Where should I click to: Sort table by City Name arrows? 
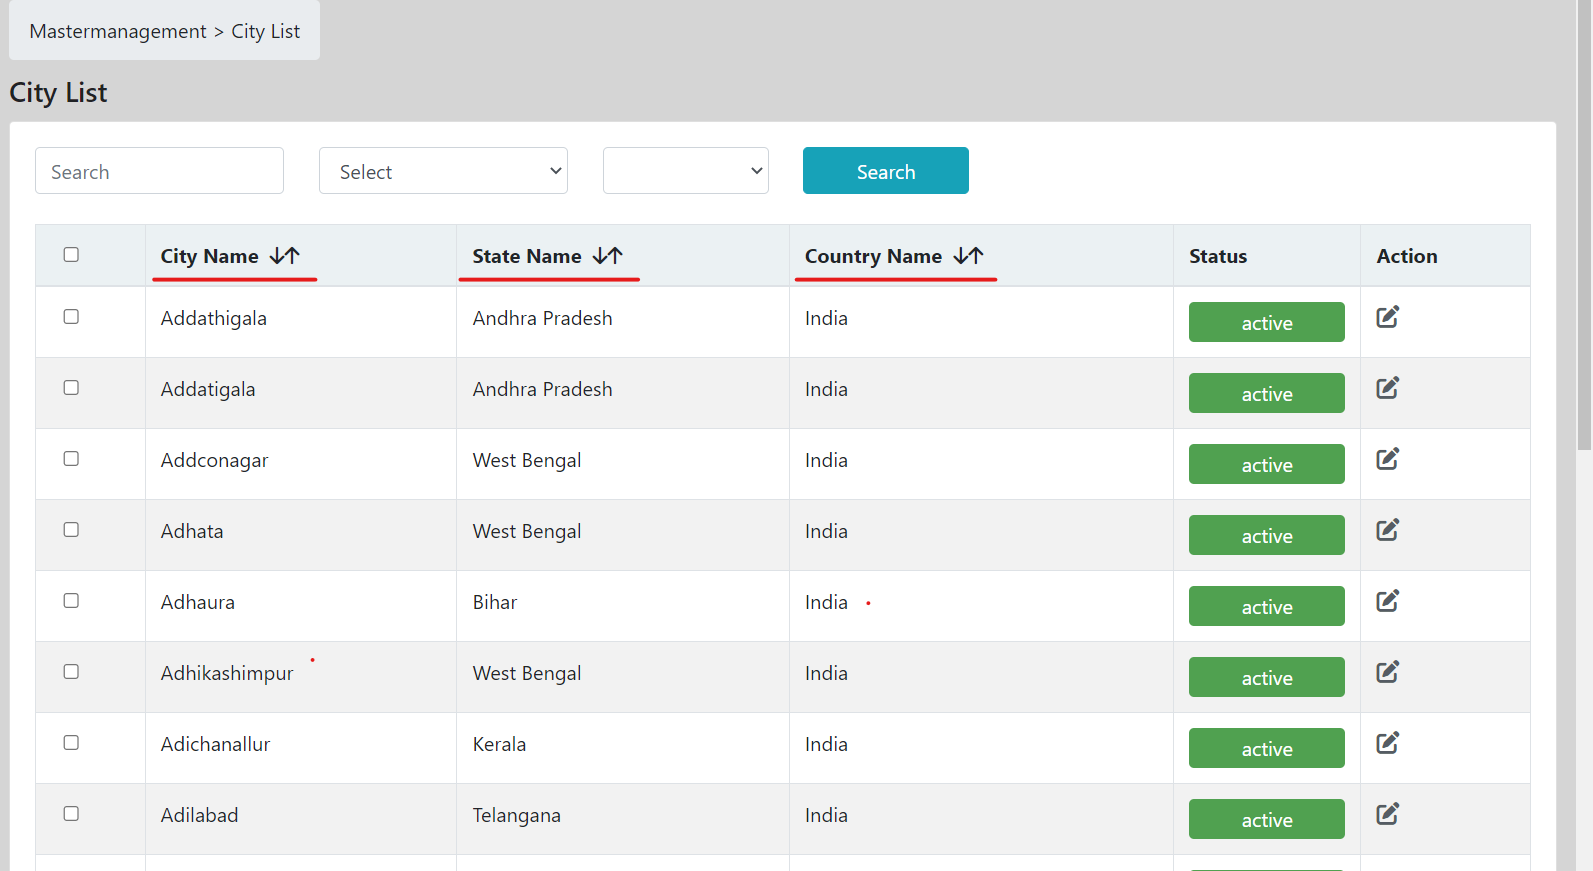coord(285,256)
